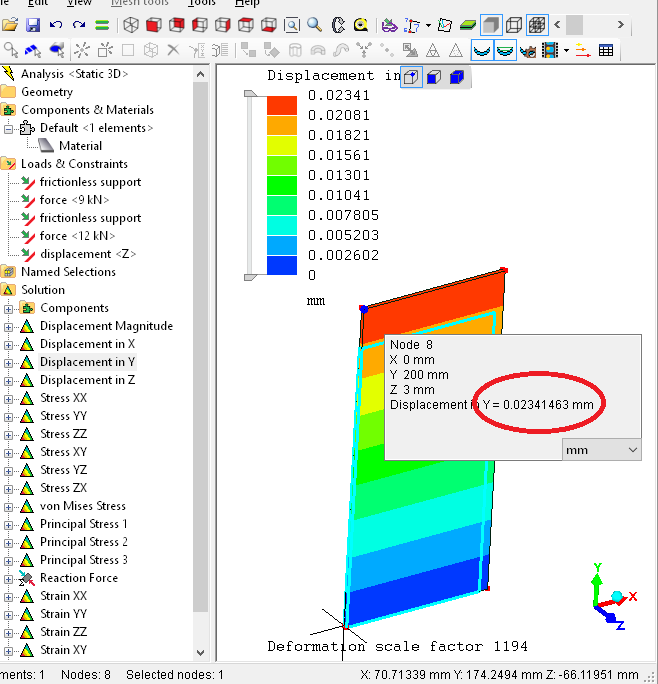Toggle the undeformed overlay view button
Viewport: 658px width, 684px height.
[505, 51]
